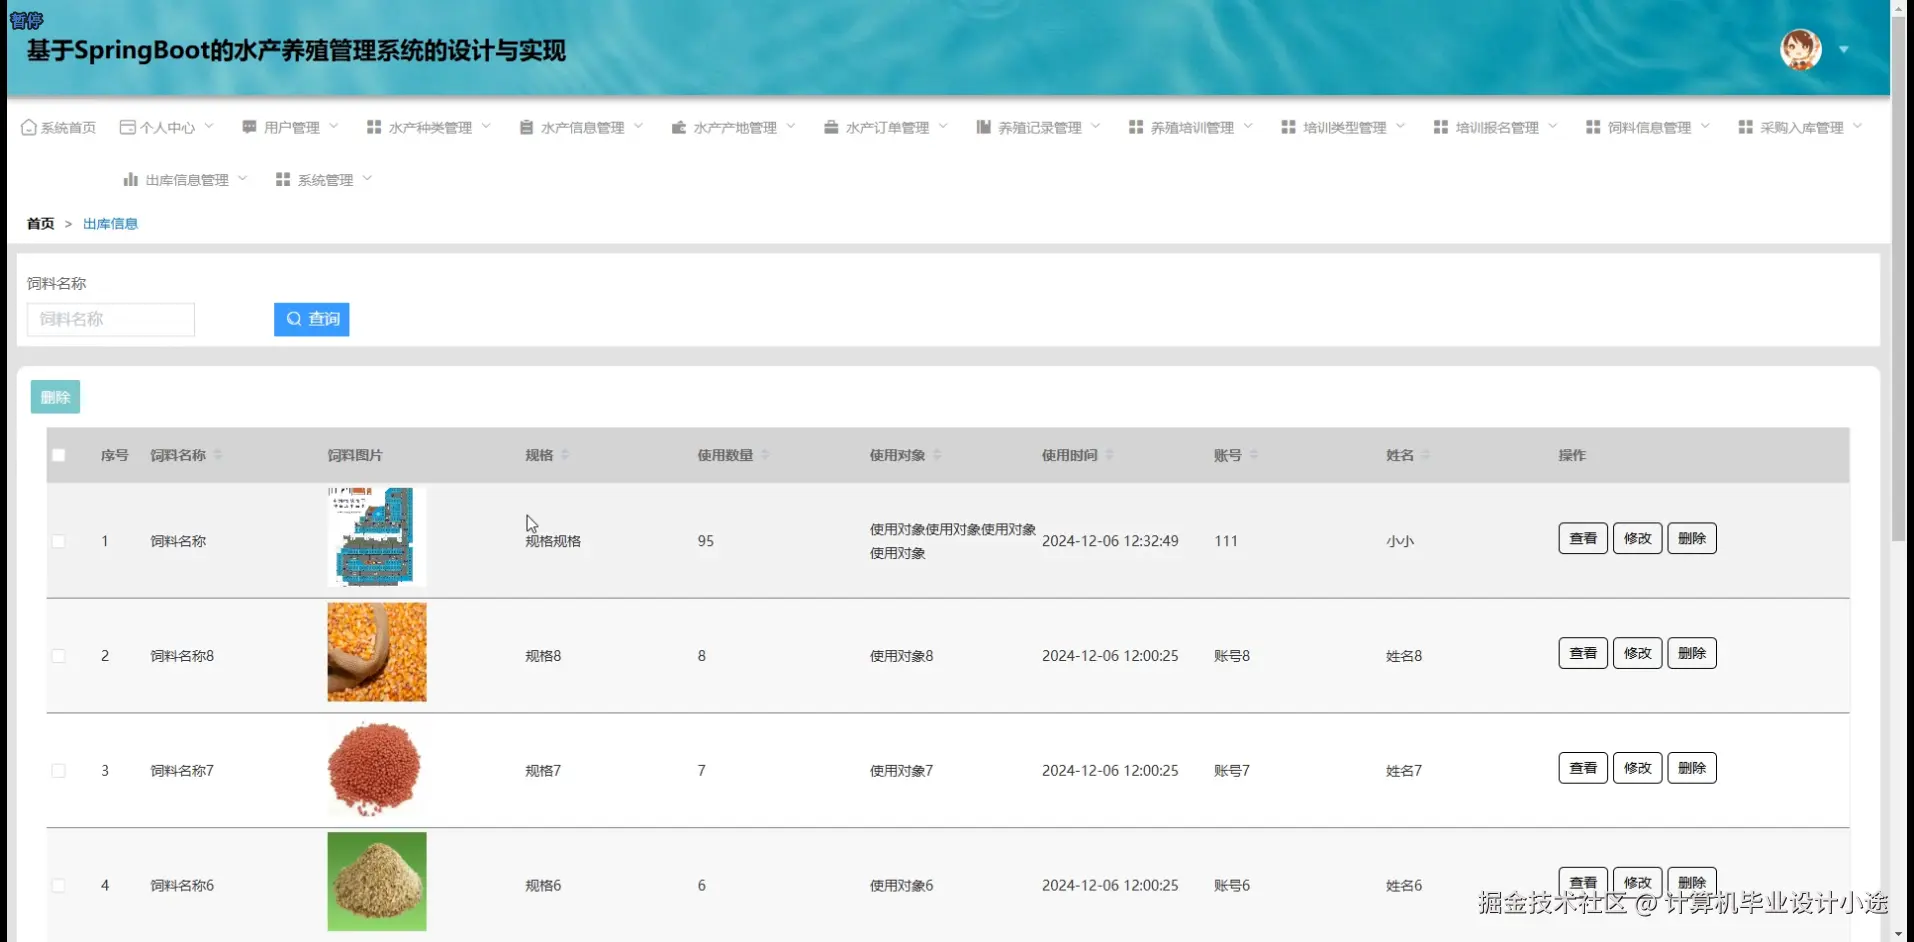Click 查看 in the 饲料名称7 row
Screen dimensions: 1914x942
[1583, 768]
